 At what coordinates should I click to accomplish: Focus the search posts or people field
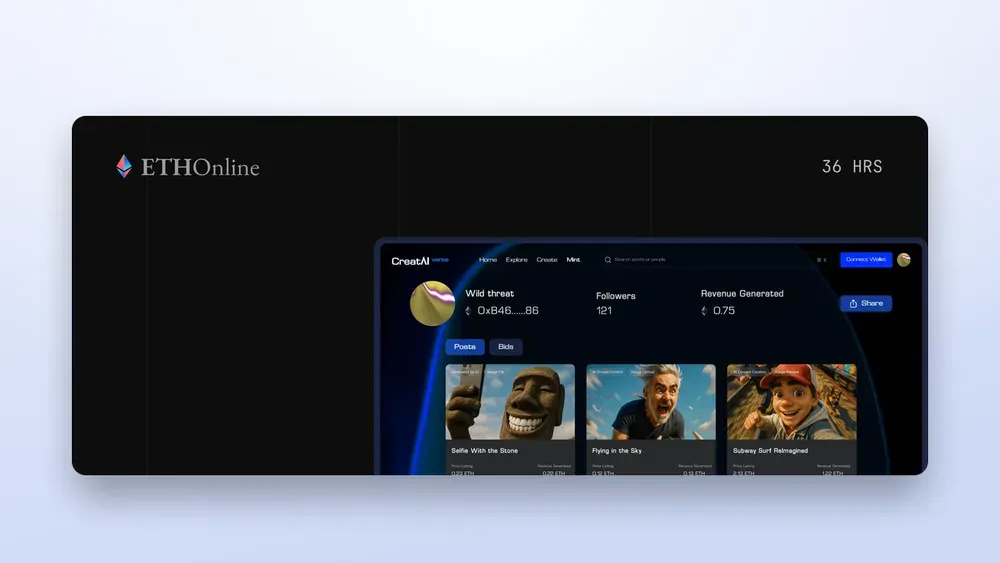714,260
